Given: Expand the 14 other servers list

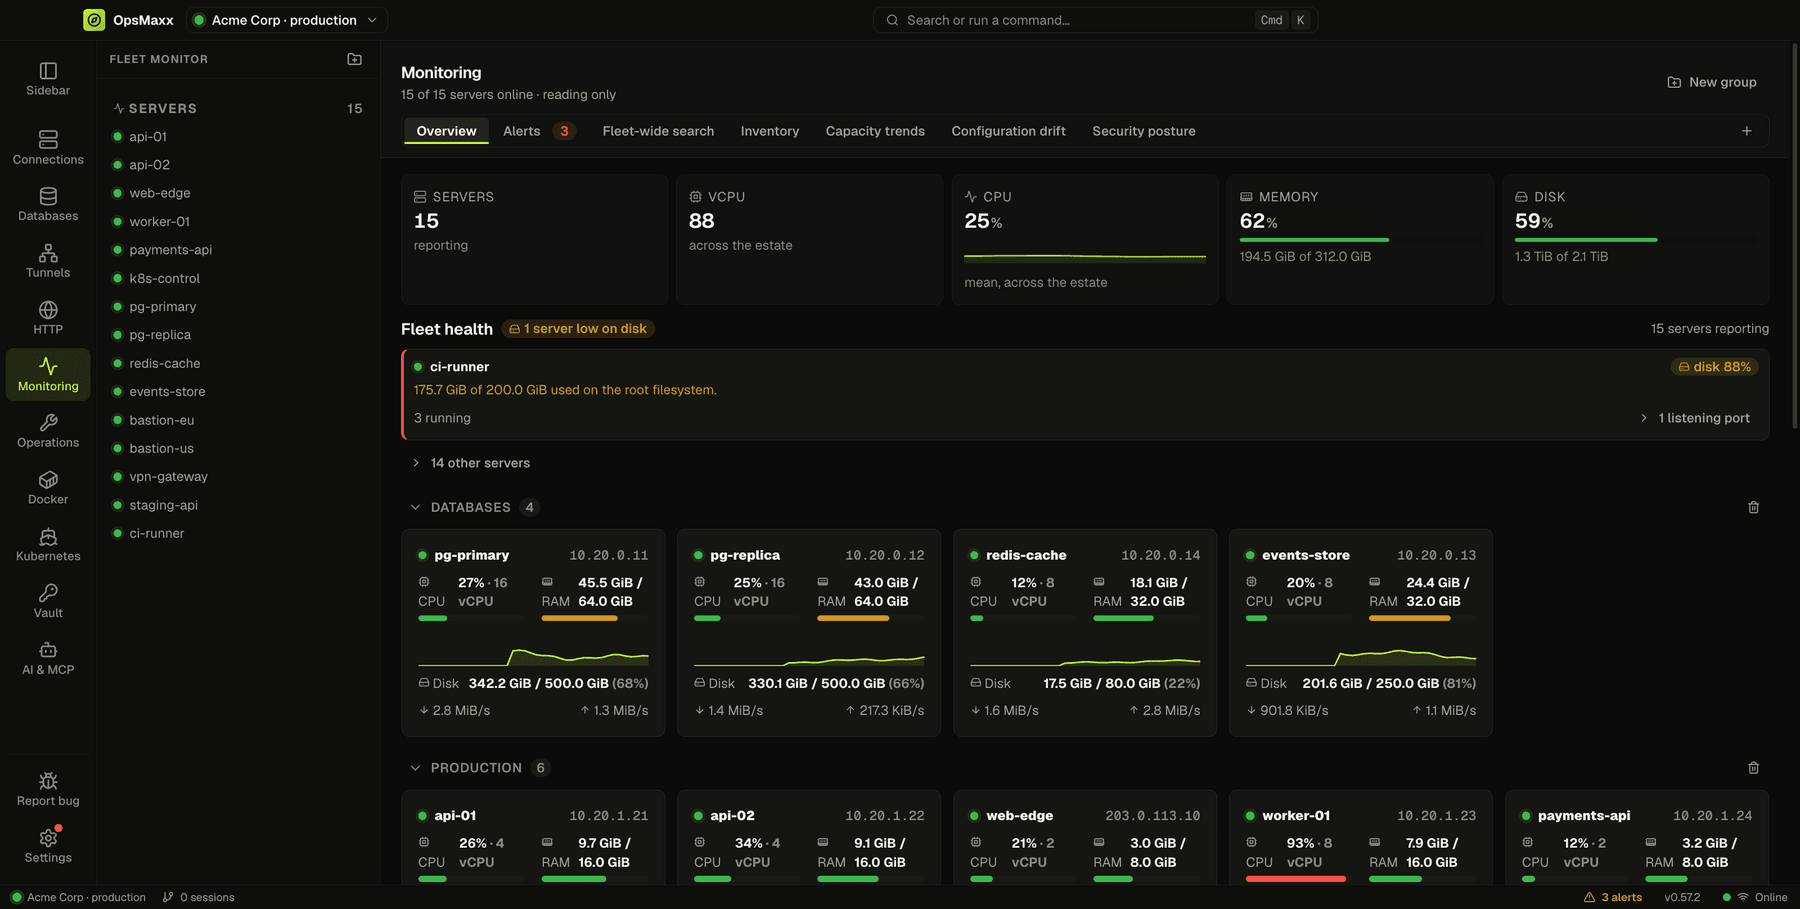Looking at the screenshot, I should (471, 463).
